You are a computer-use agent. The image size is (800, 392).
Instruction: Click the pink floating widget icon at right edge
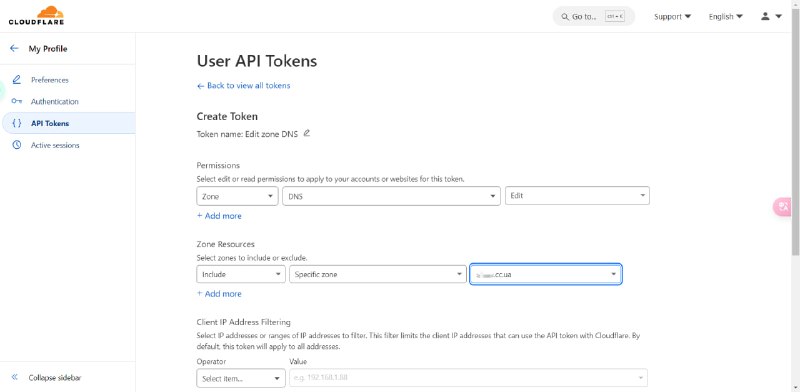click(x=783, y=207)
